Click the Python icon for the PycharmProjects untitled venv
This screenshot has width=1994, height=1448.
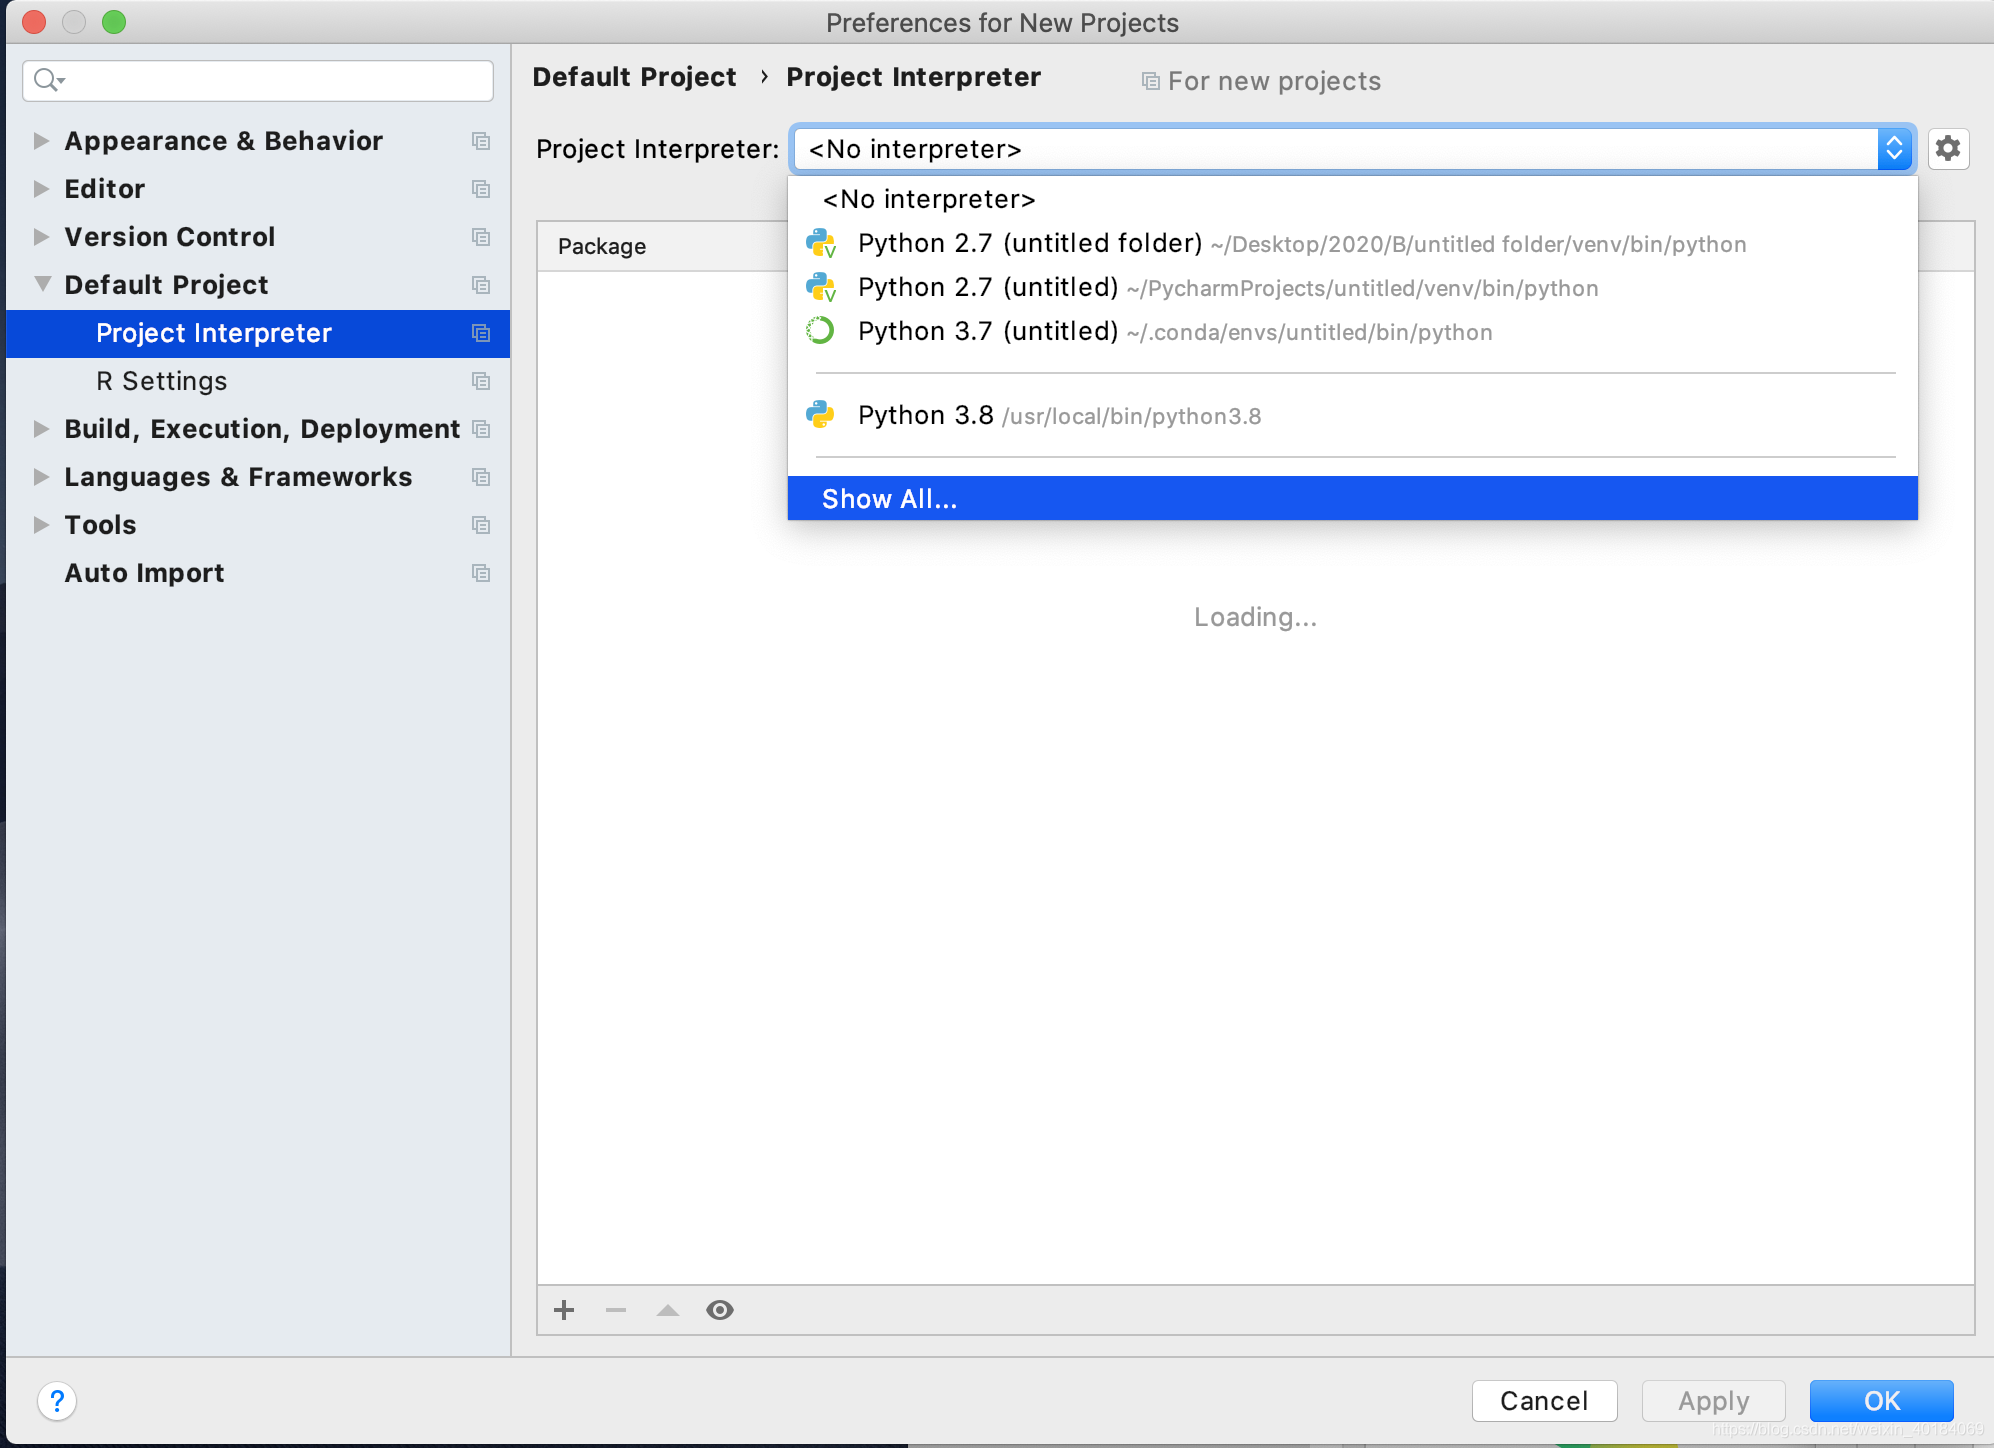click(821, 287)
